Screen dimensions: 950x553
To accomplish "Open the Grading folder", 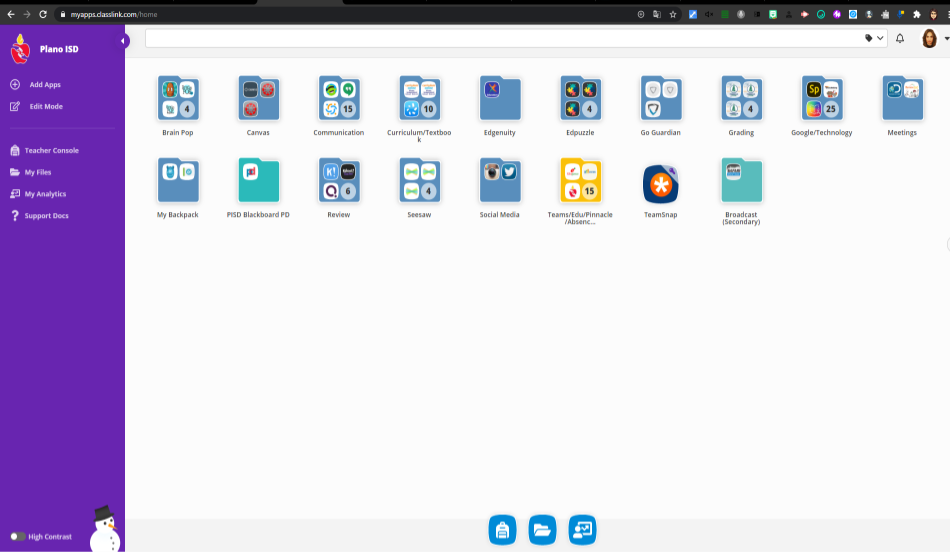I will 742,99.
